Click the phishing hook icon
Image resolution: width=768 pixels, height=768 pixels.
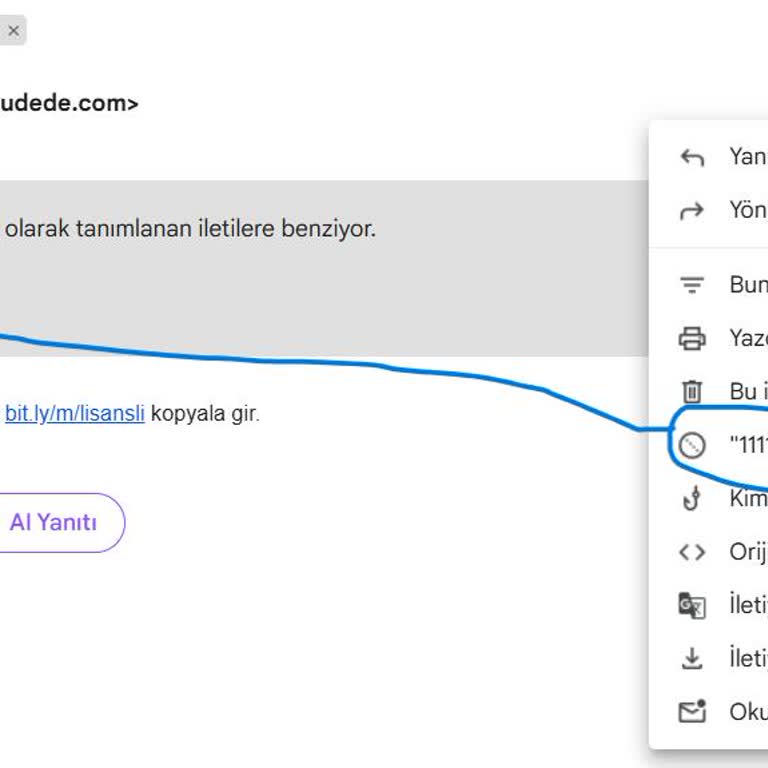[x=692, y=499]
